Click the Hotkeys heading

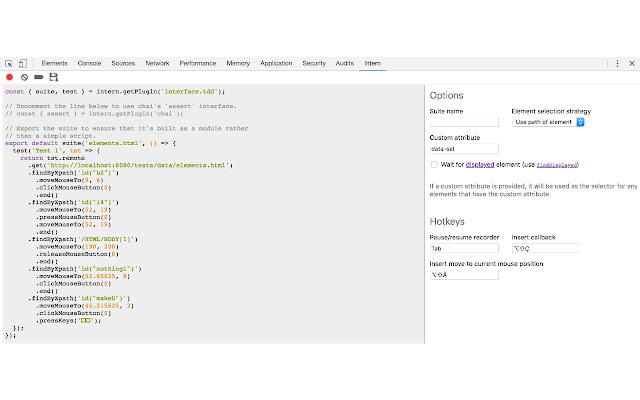click(447, 222)
